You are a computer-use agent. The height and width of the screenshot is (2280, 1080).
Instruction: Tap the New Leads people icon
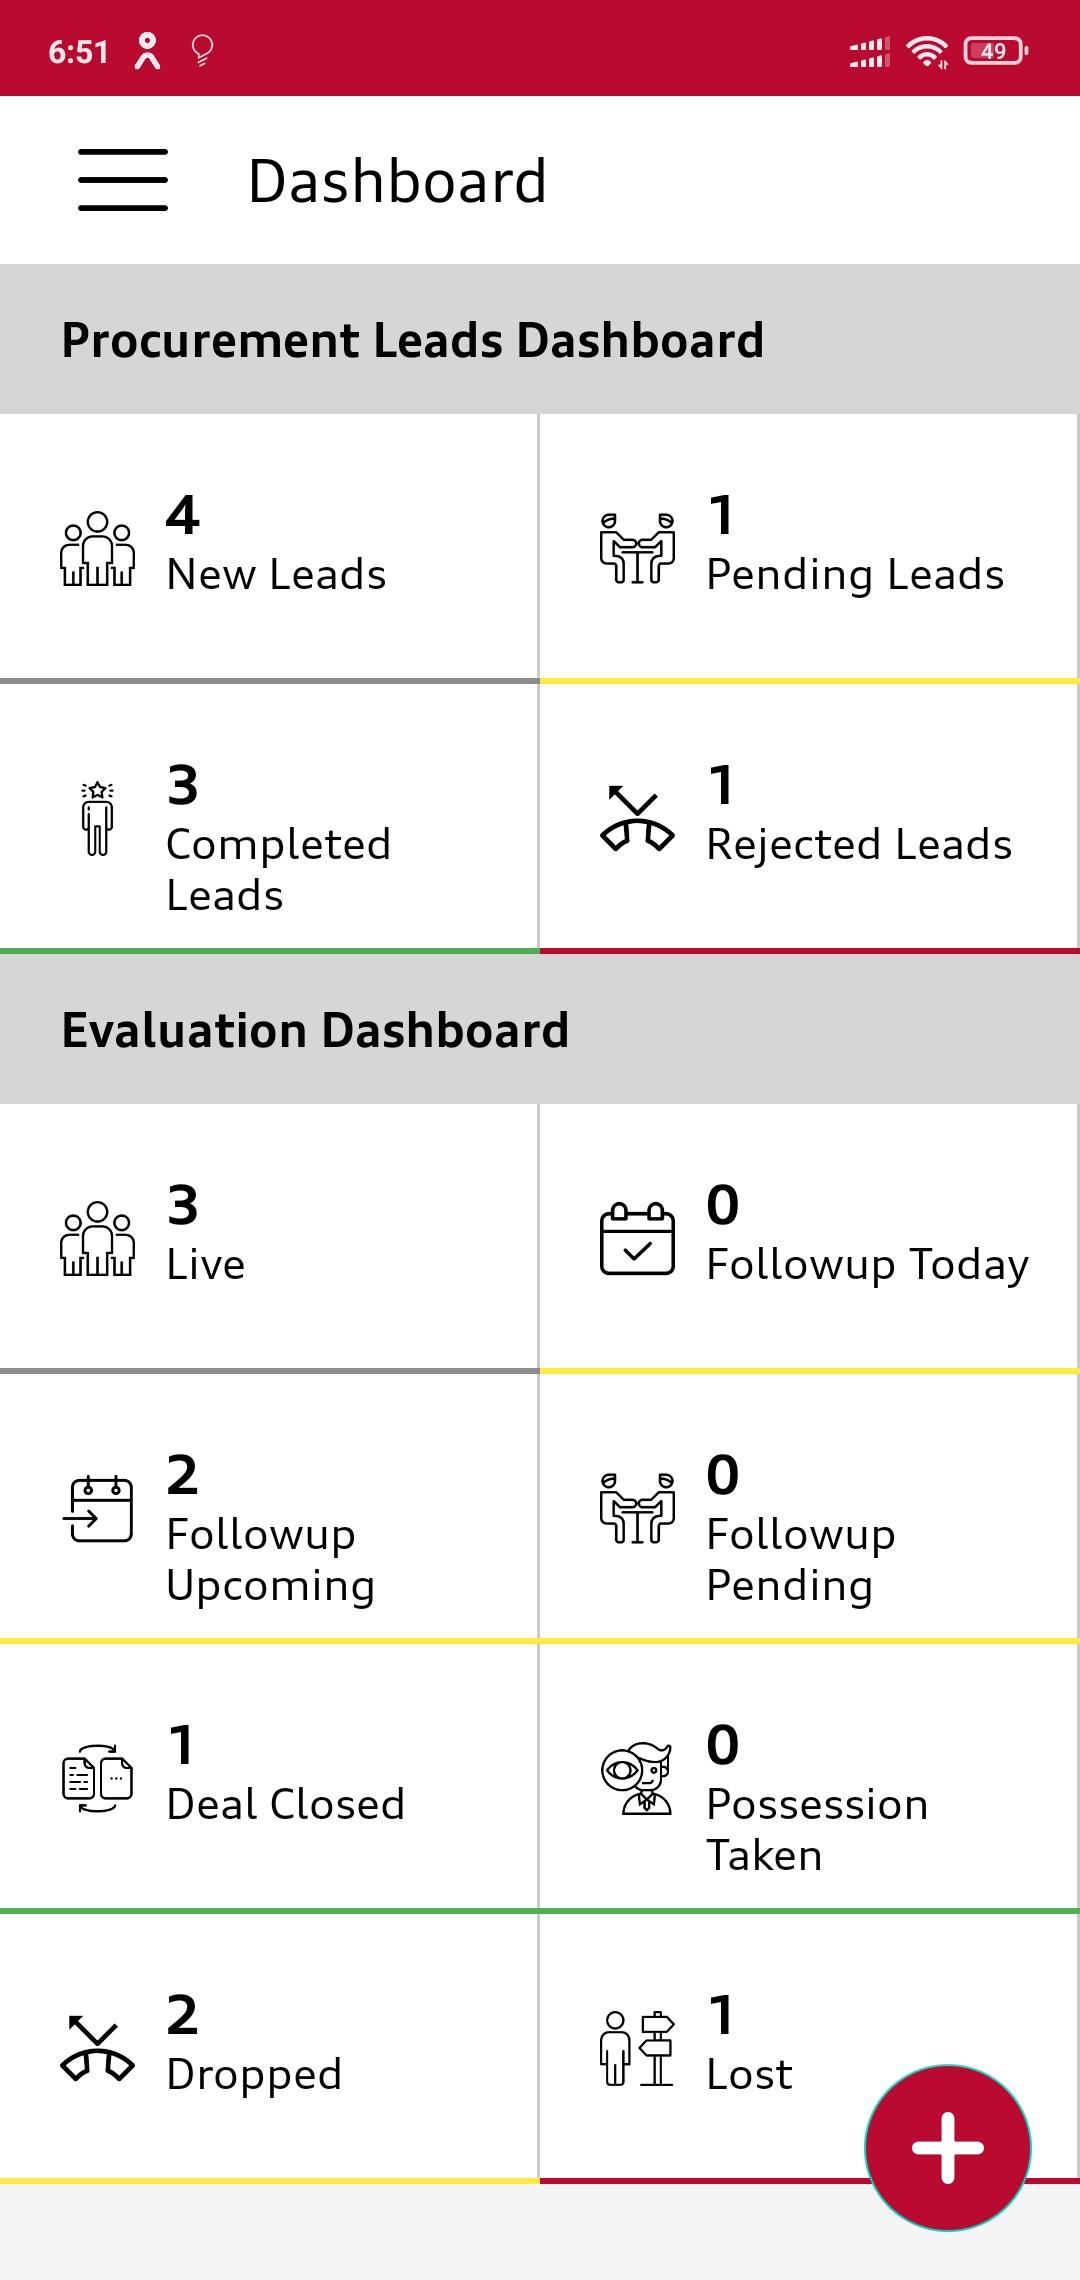point(97,549)
